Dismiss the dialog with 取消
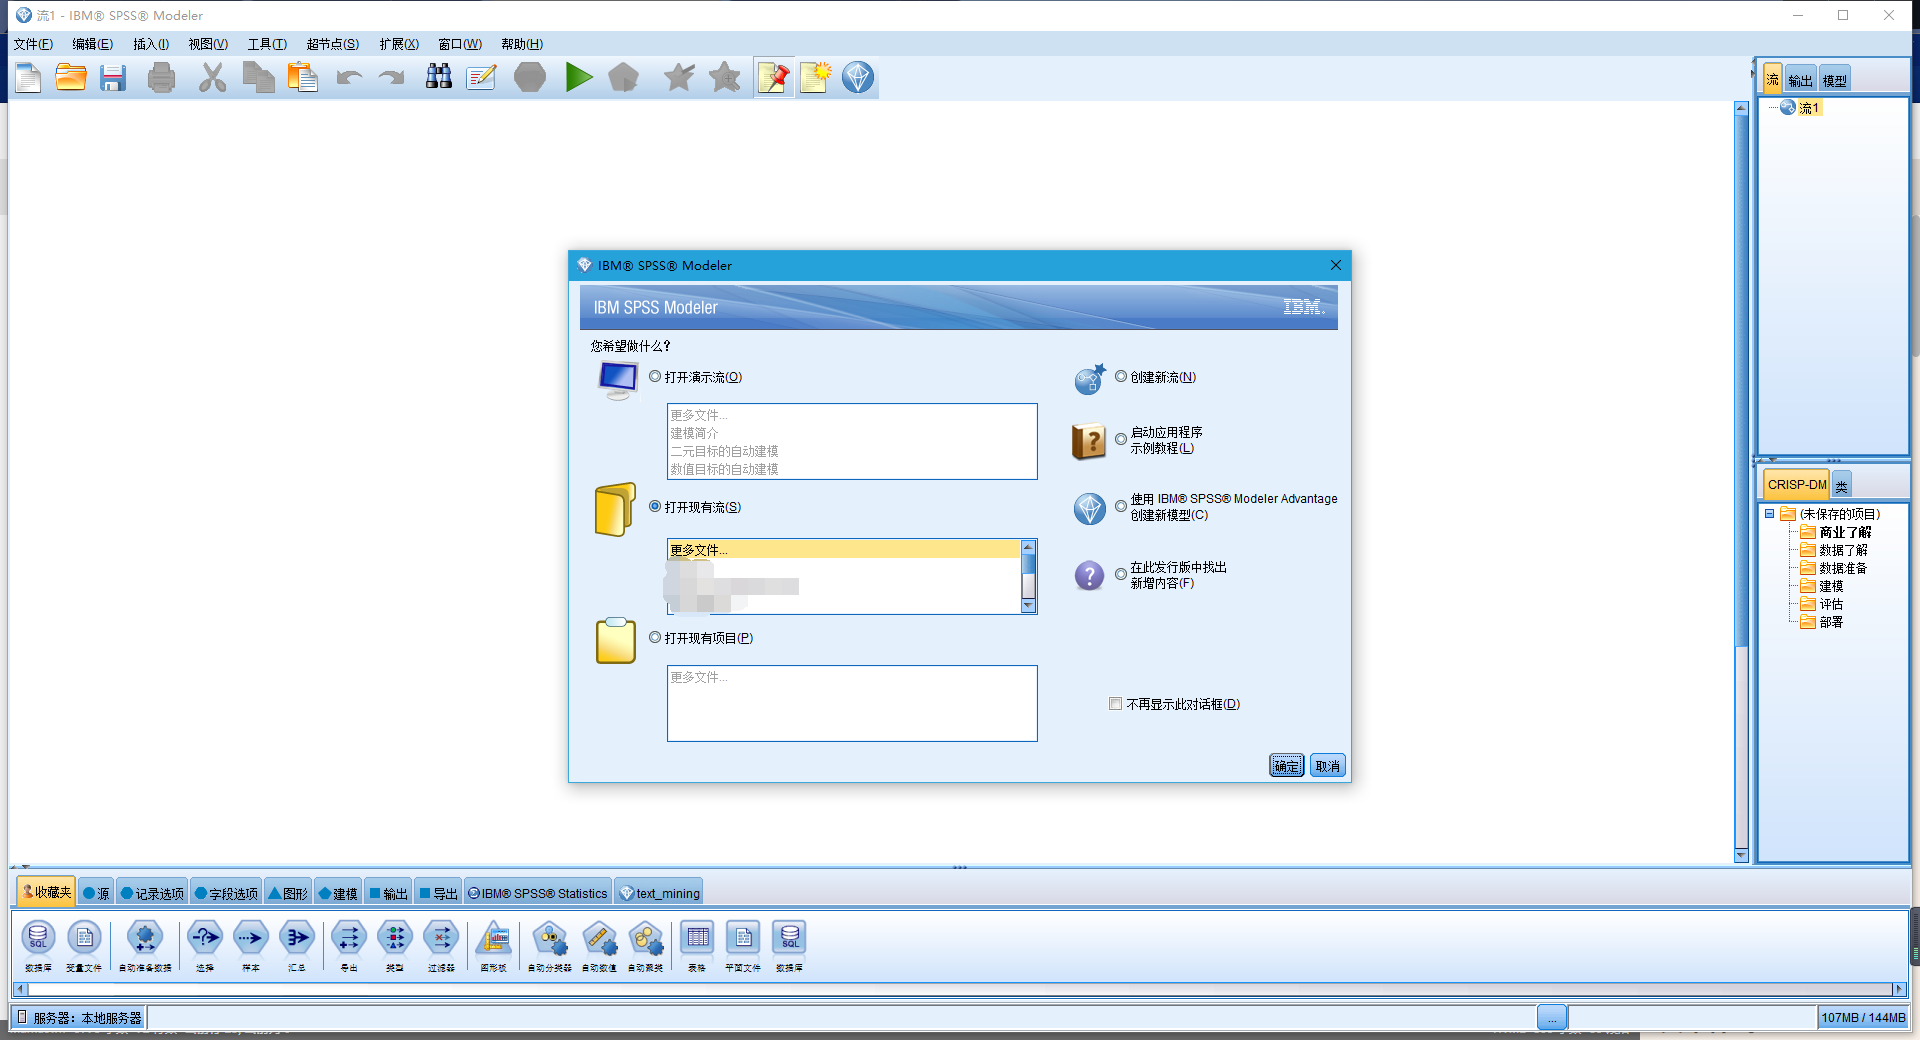The image size is (1920, 1040). coord(1328,766)
